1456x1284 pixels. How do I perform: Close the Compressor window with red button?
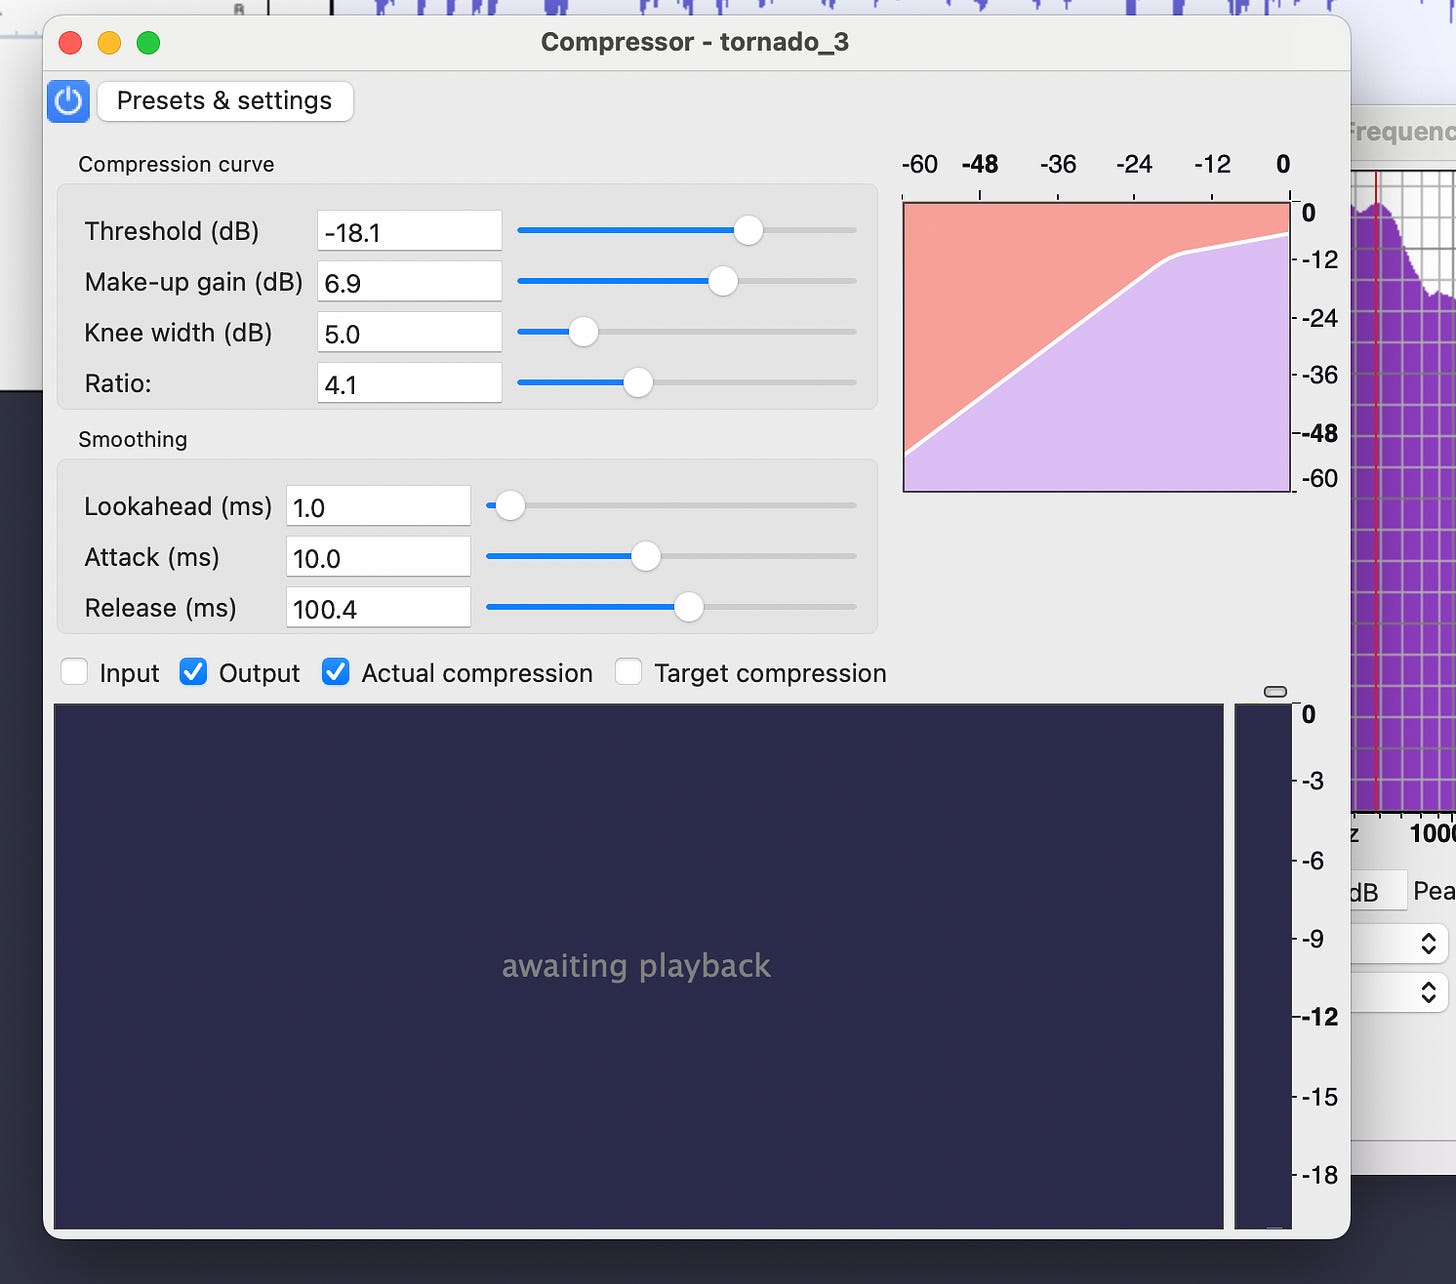point(70,43)
